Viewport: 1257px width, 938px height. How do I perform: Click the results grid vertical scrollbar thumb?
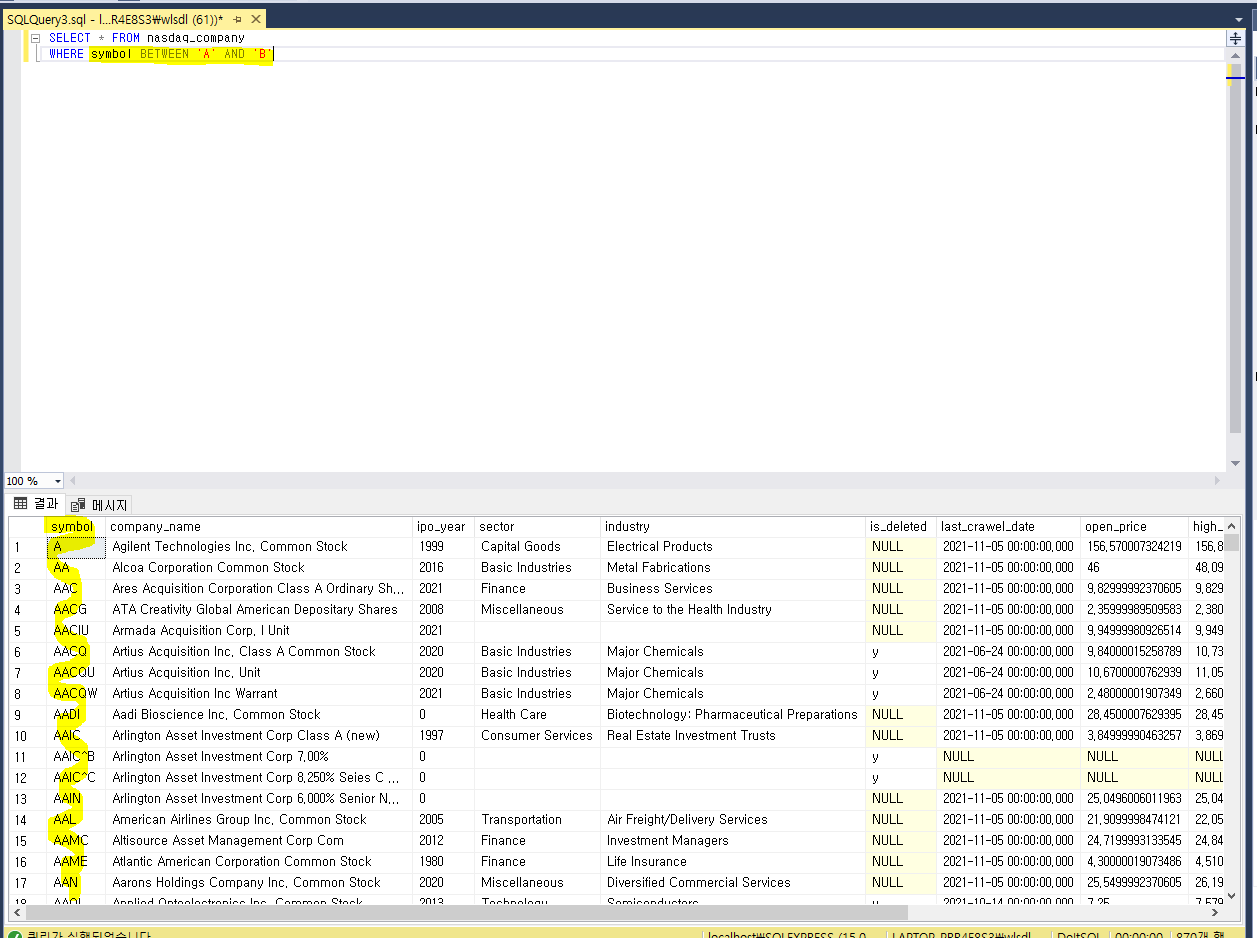click(1232, 543)
